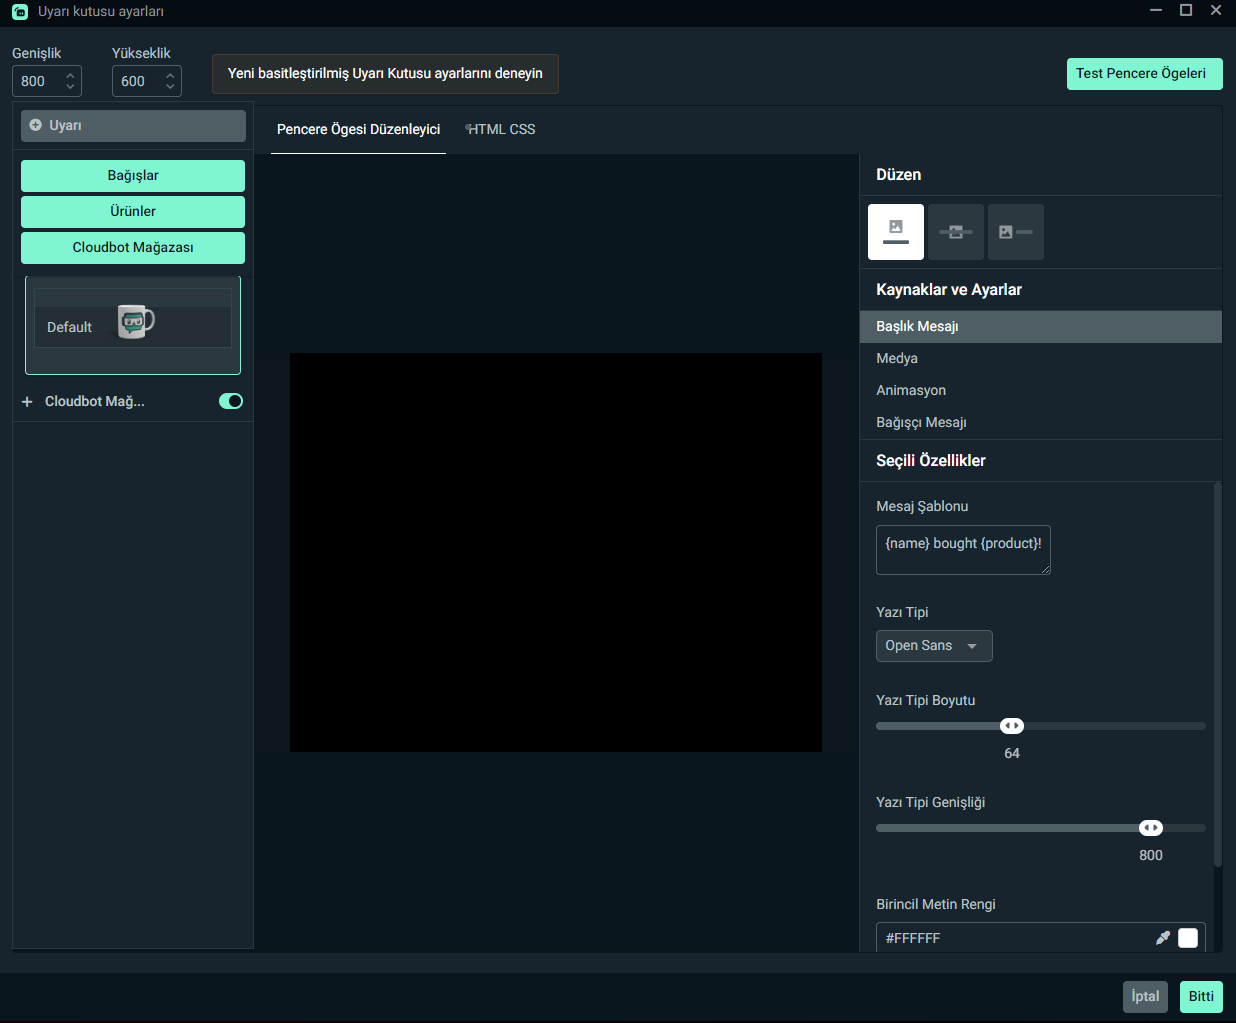Image resolution: width=1236 pixels, height=1023 pixels.
Task: Toggle the Cloudbot Mağ... switch off
Action: (x=231, y=401)
